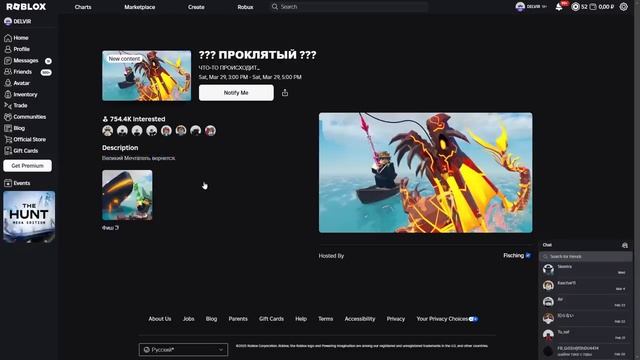The height and width of the screenshot is (360, 640).
Task: Open the Robux tab
Action: pos(245,7)
